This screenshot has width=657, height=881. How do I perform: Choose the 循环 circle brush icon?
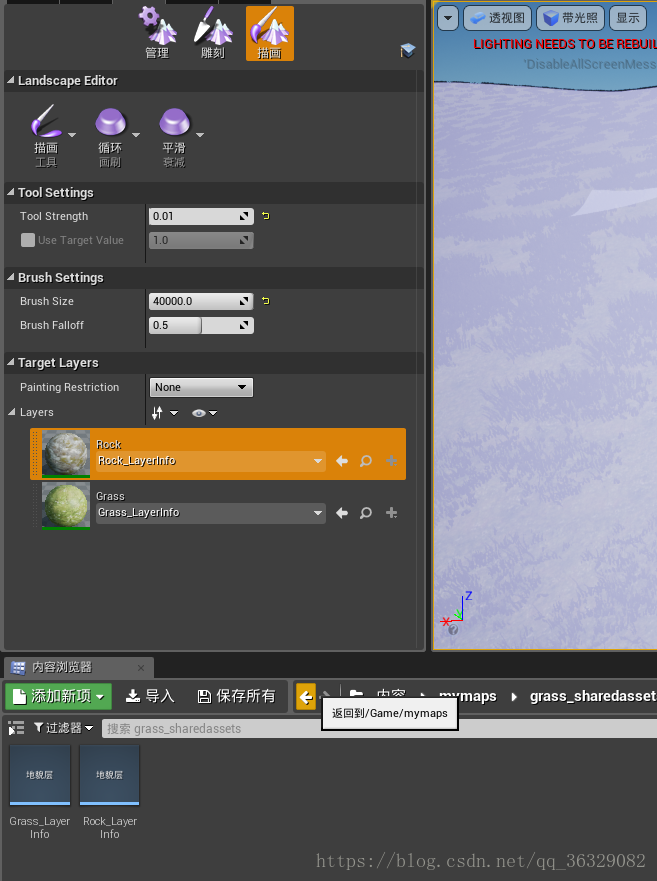110,121
